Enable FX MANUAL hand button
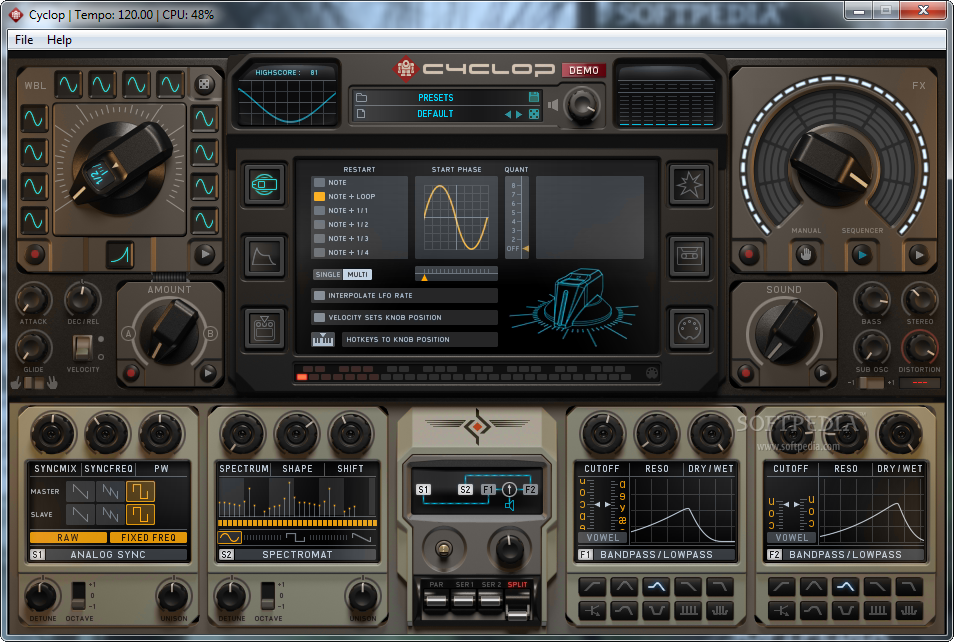954x642 pixels. click(x=806, y=254)
